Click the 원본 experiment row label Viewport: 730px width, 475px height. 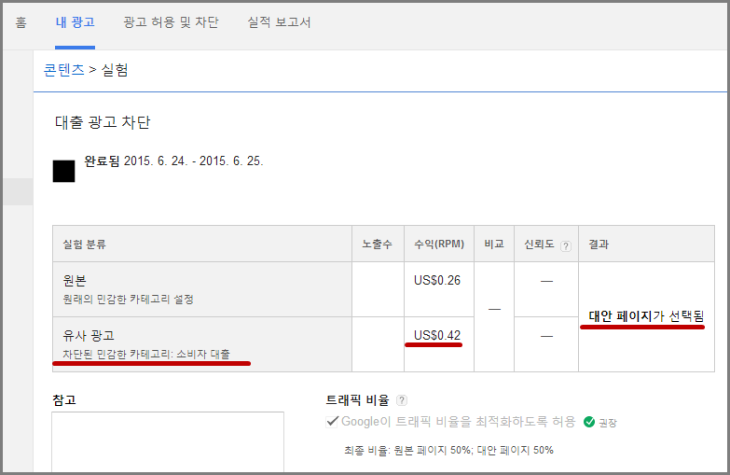tap(76, 280)
